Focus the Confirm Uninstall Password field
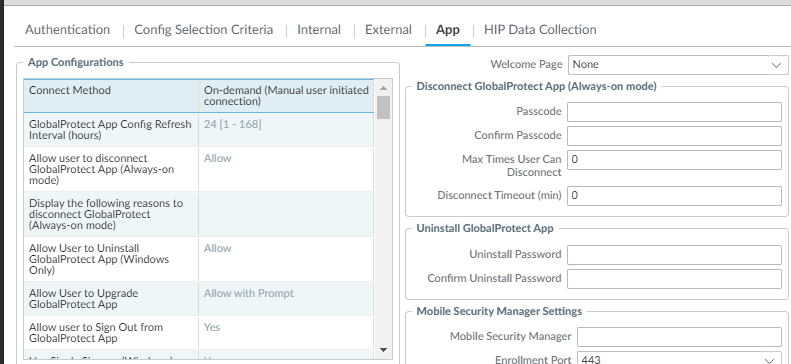The width and height of the screenshot is (791, 364). pos(674,279)
